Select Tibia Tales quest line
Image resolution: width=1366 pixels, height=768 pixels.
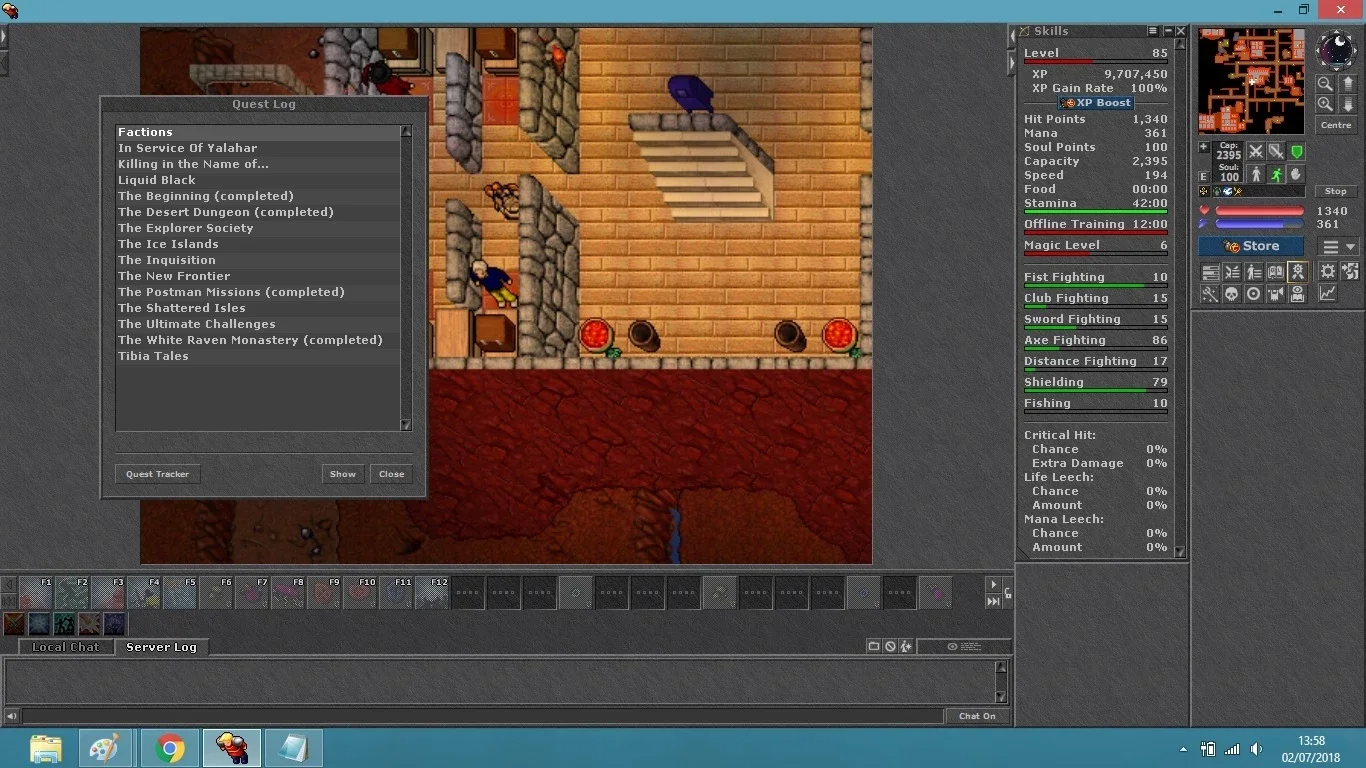click(258, 356)
